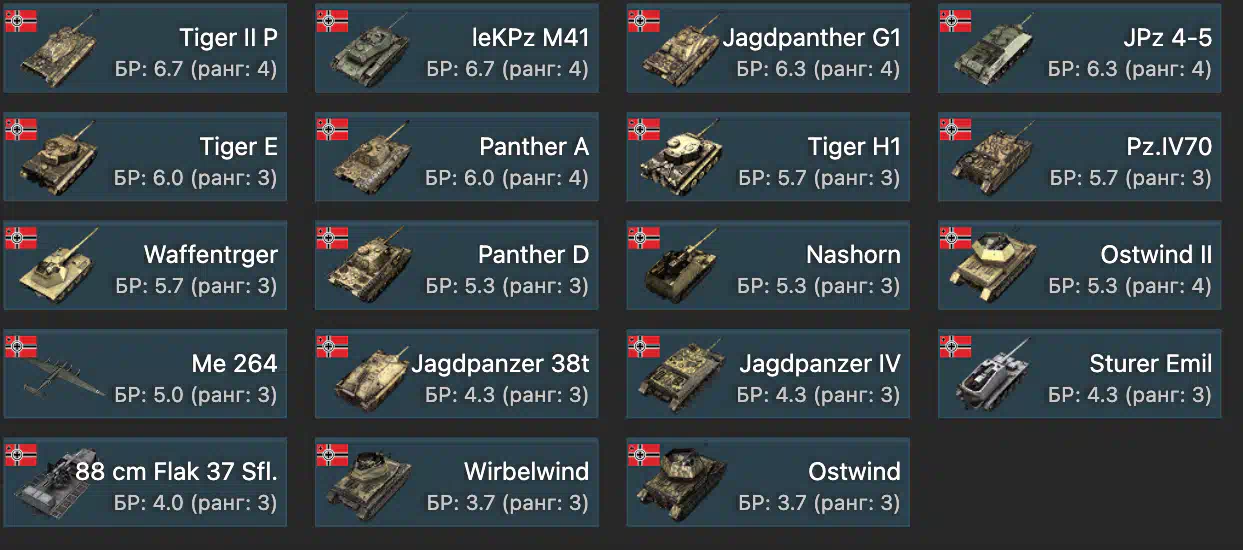Screen dimensions: 1243x550
Task: Pick the Panther D vehicle card
Action: [456, 264]
